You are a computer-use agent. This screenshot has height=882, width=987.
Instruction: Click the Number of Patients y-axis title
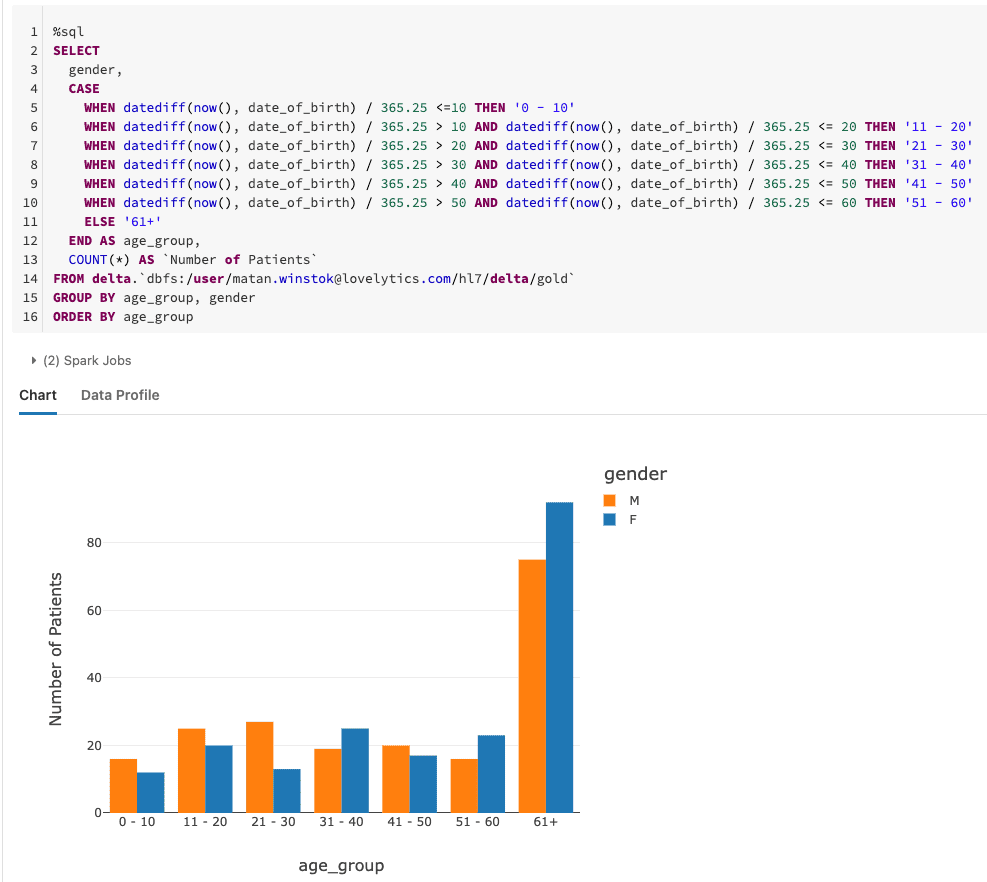[x=56, y=649]
